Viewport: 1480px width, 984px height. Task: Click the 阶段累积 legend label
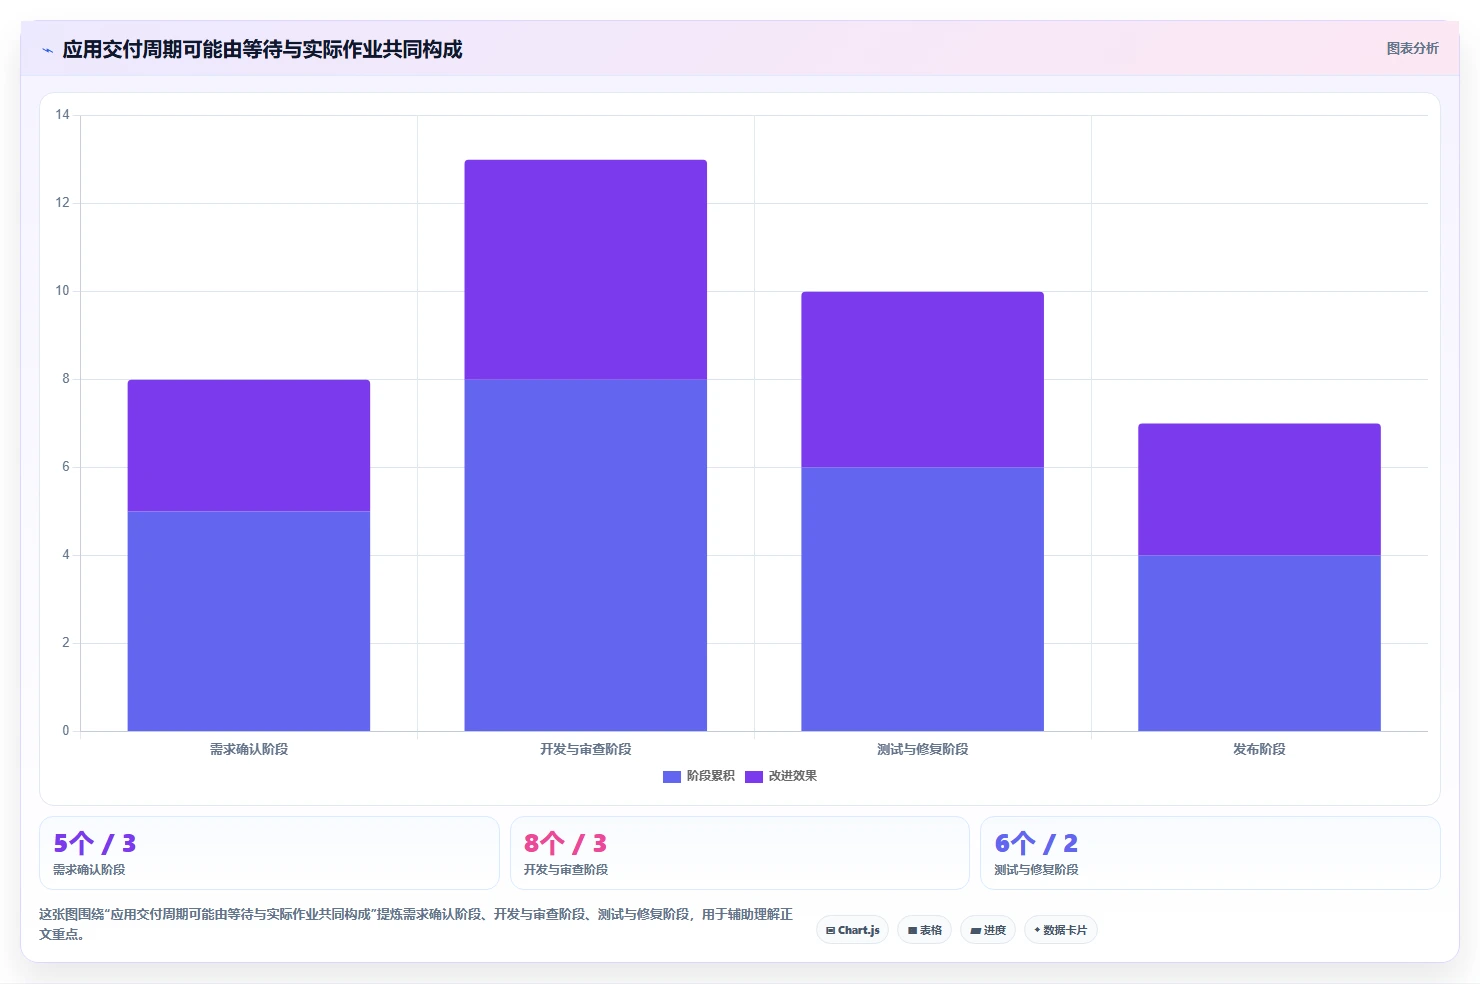pyautogui.click(x=710, y=776)
